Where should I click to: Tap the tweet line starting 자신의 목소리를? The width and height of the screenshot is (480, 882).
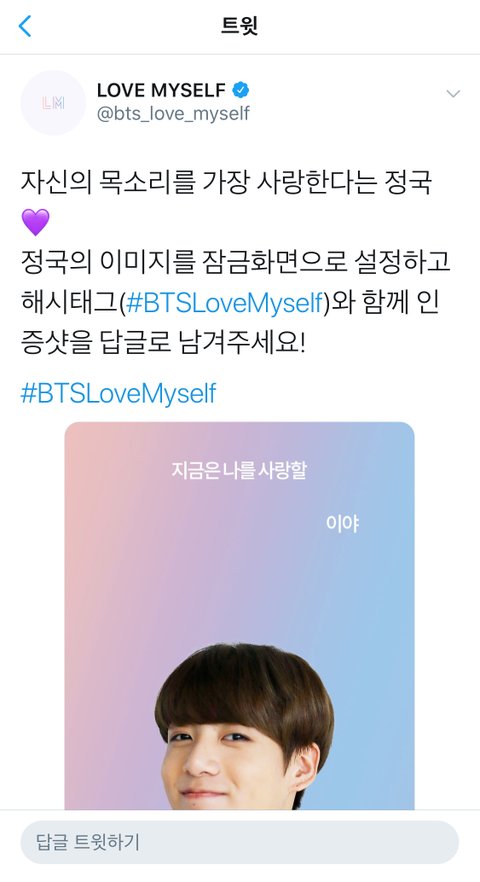[x=226, y=182]
